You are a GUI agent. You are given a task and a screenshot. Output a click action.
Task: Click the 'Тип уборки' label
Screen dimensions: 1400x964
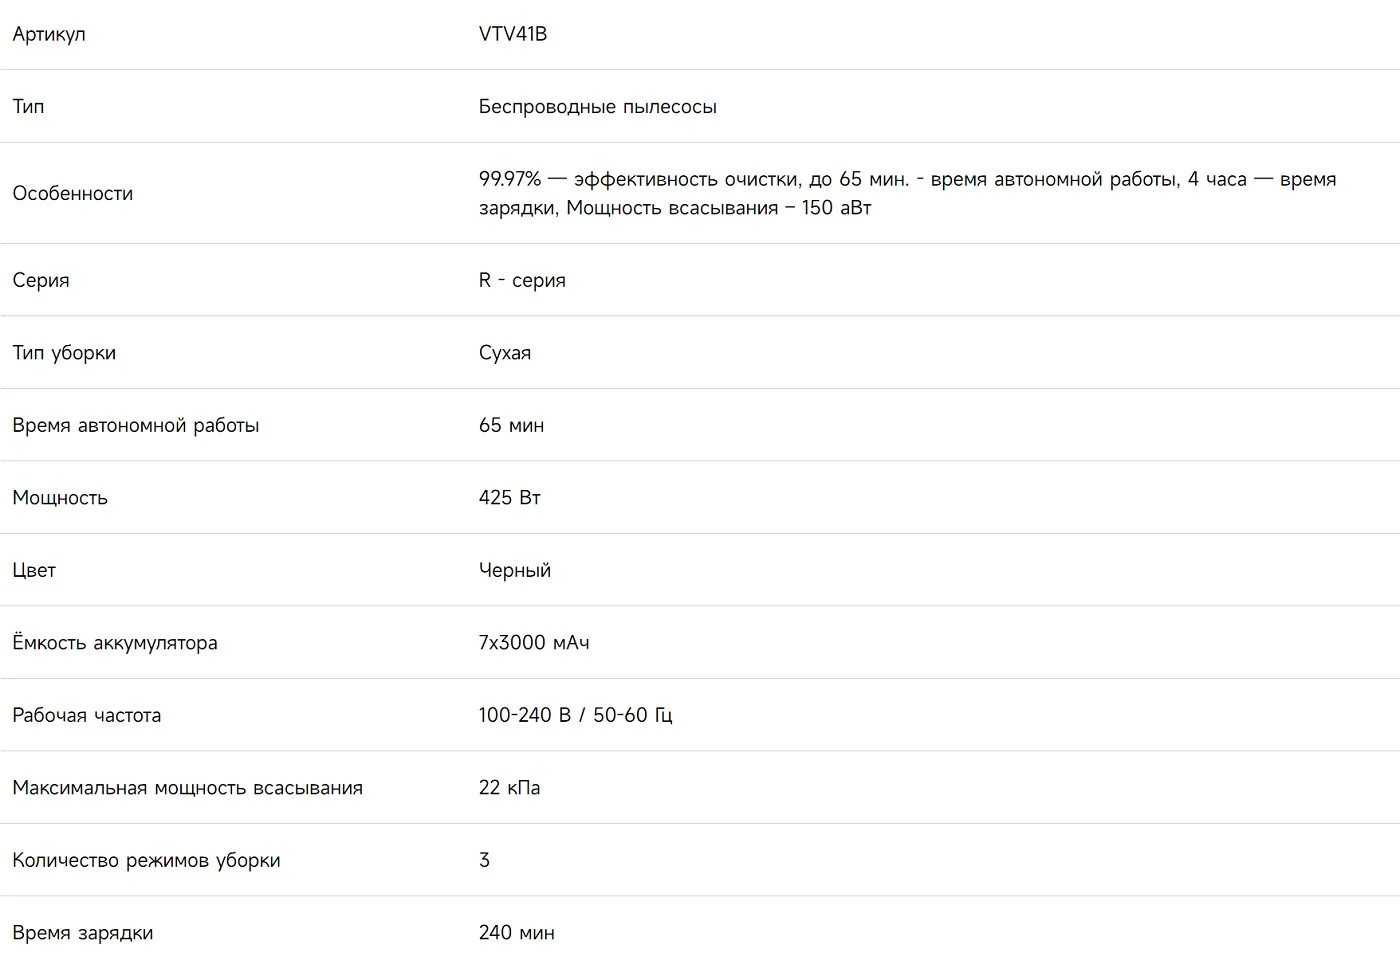[x=64, y=353]
